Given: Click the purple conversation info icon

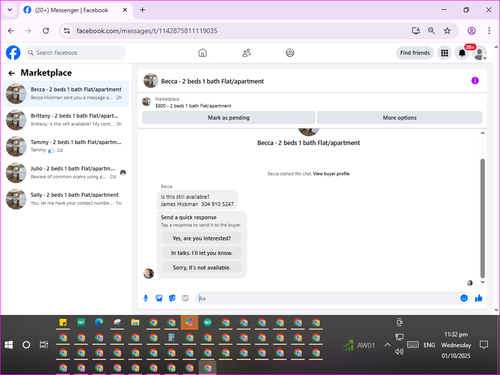Looking at the screenshot, I should [x=475, y=81].
